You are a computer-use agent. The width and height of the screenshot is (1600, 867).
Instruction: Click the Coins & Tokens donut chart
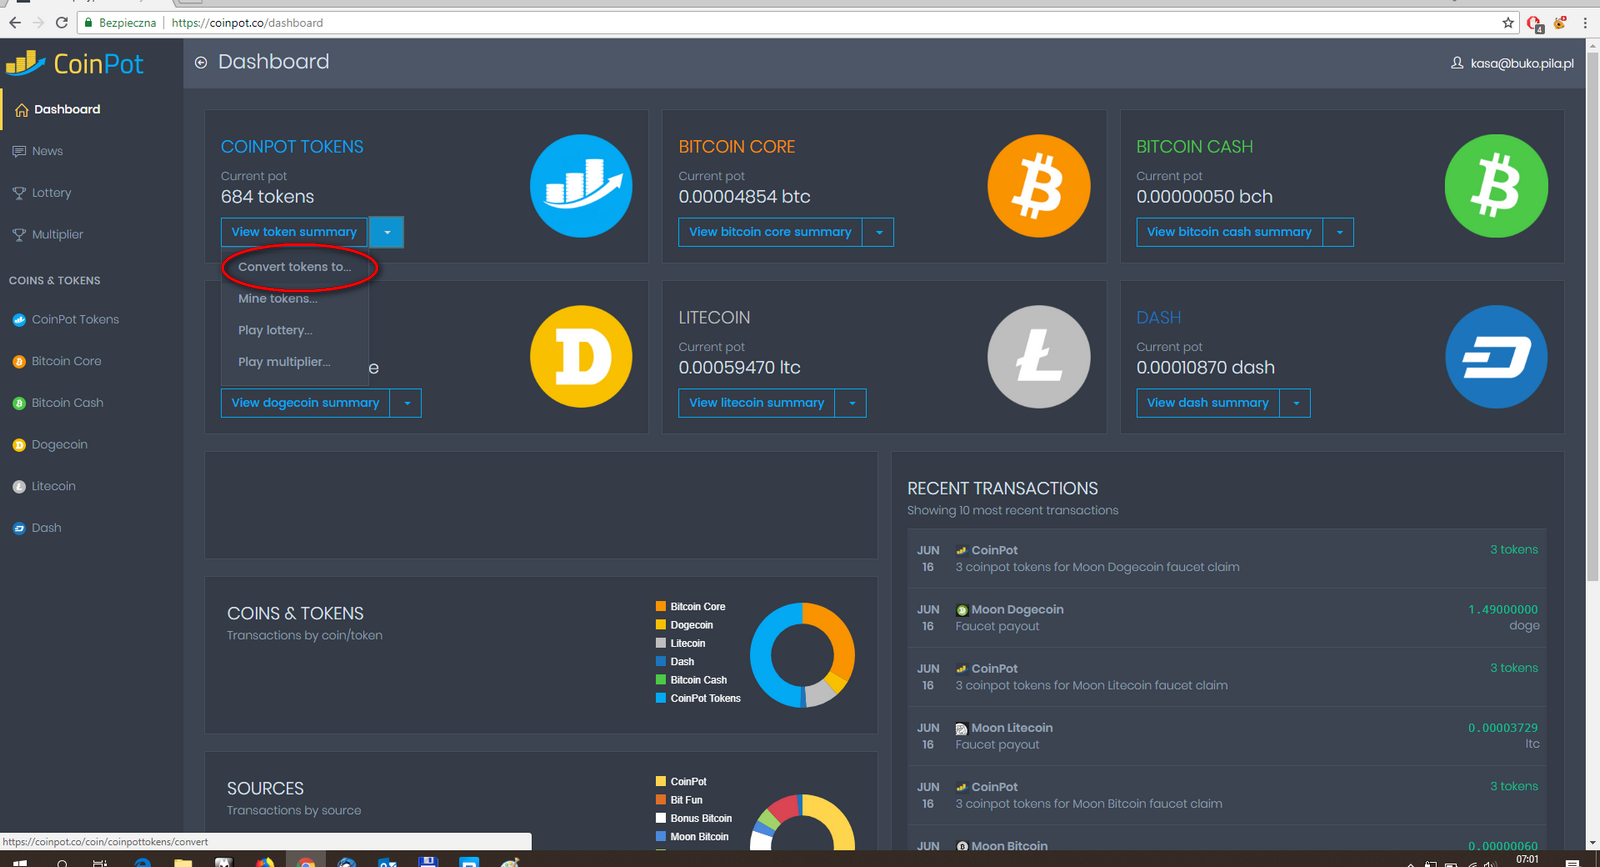(x=802, y=655)
